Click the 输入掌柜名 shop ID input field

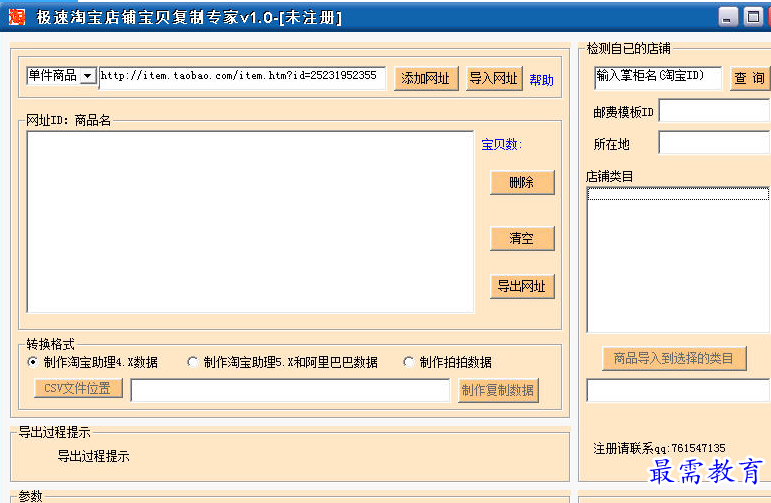[658, 78]
